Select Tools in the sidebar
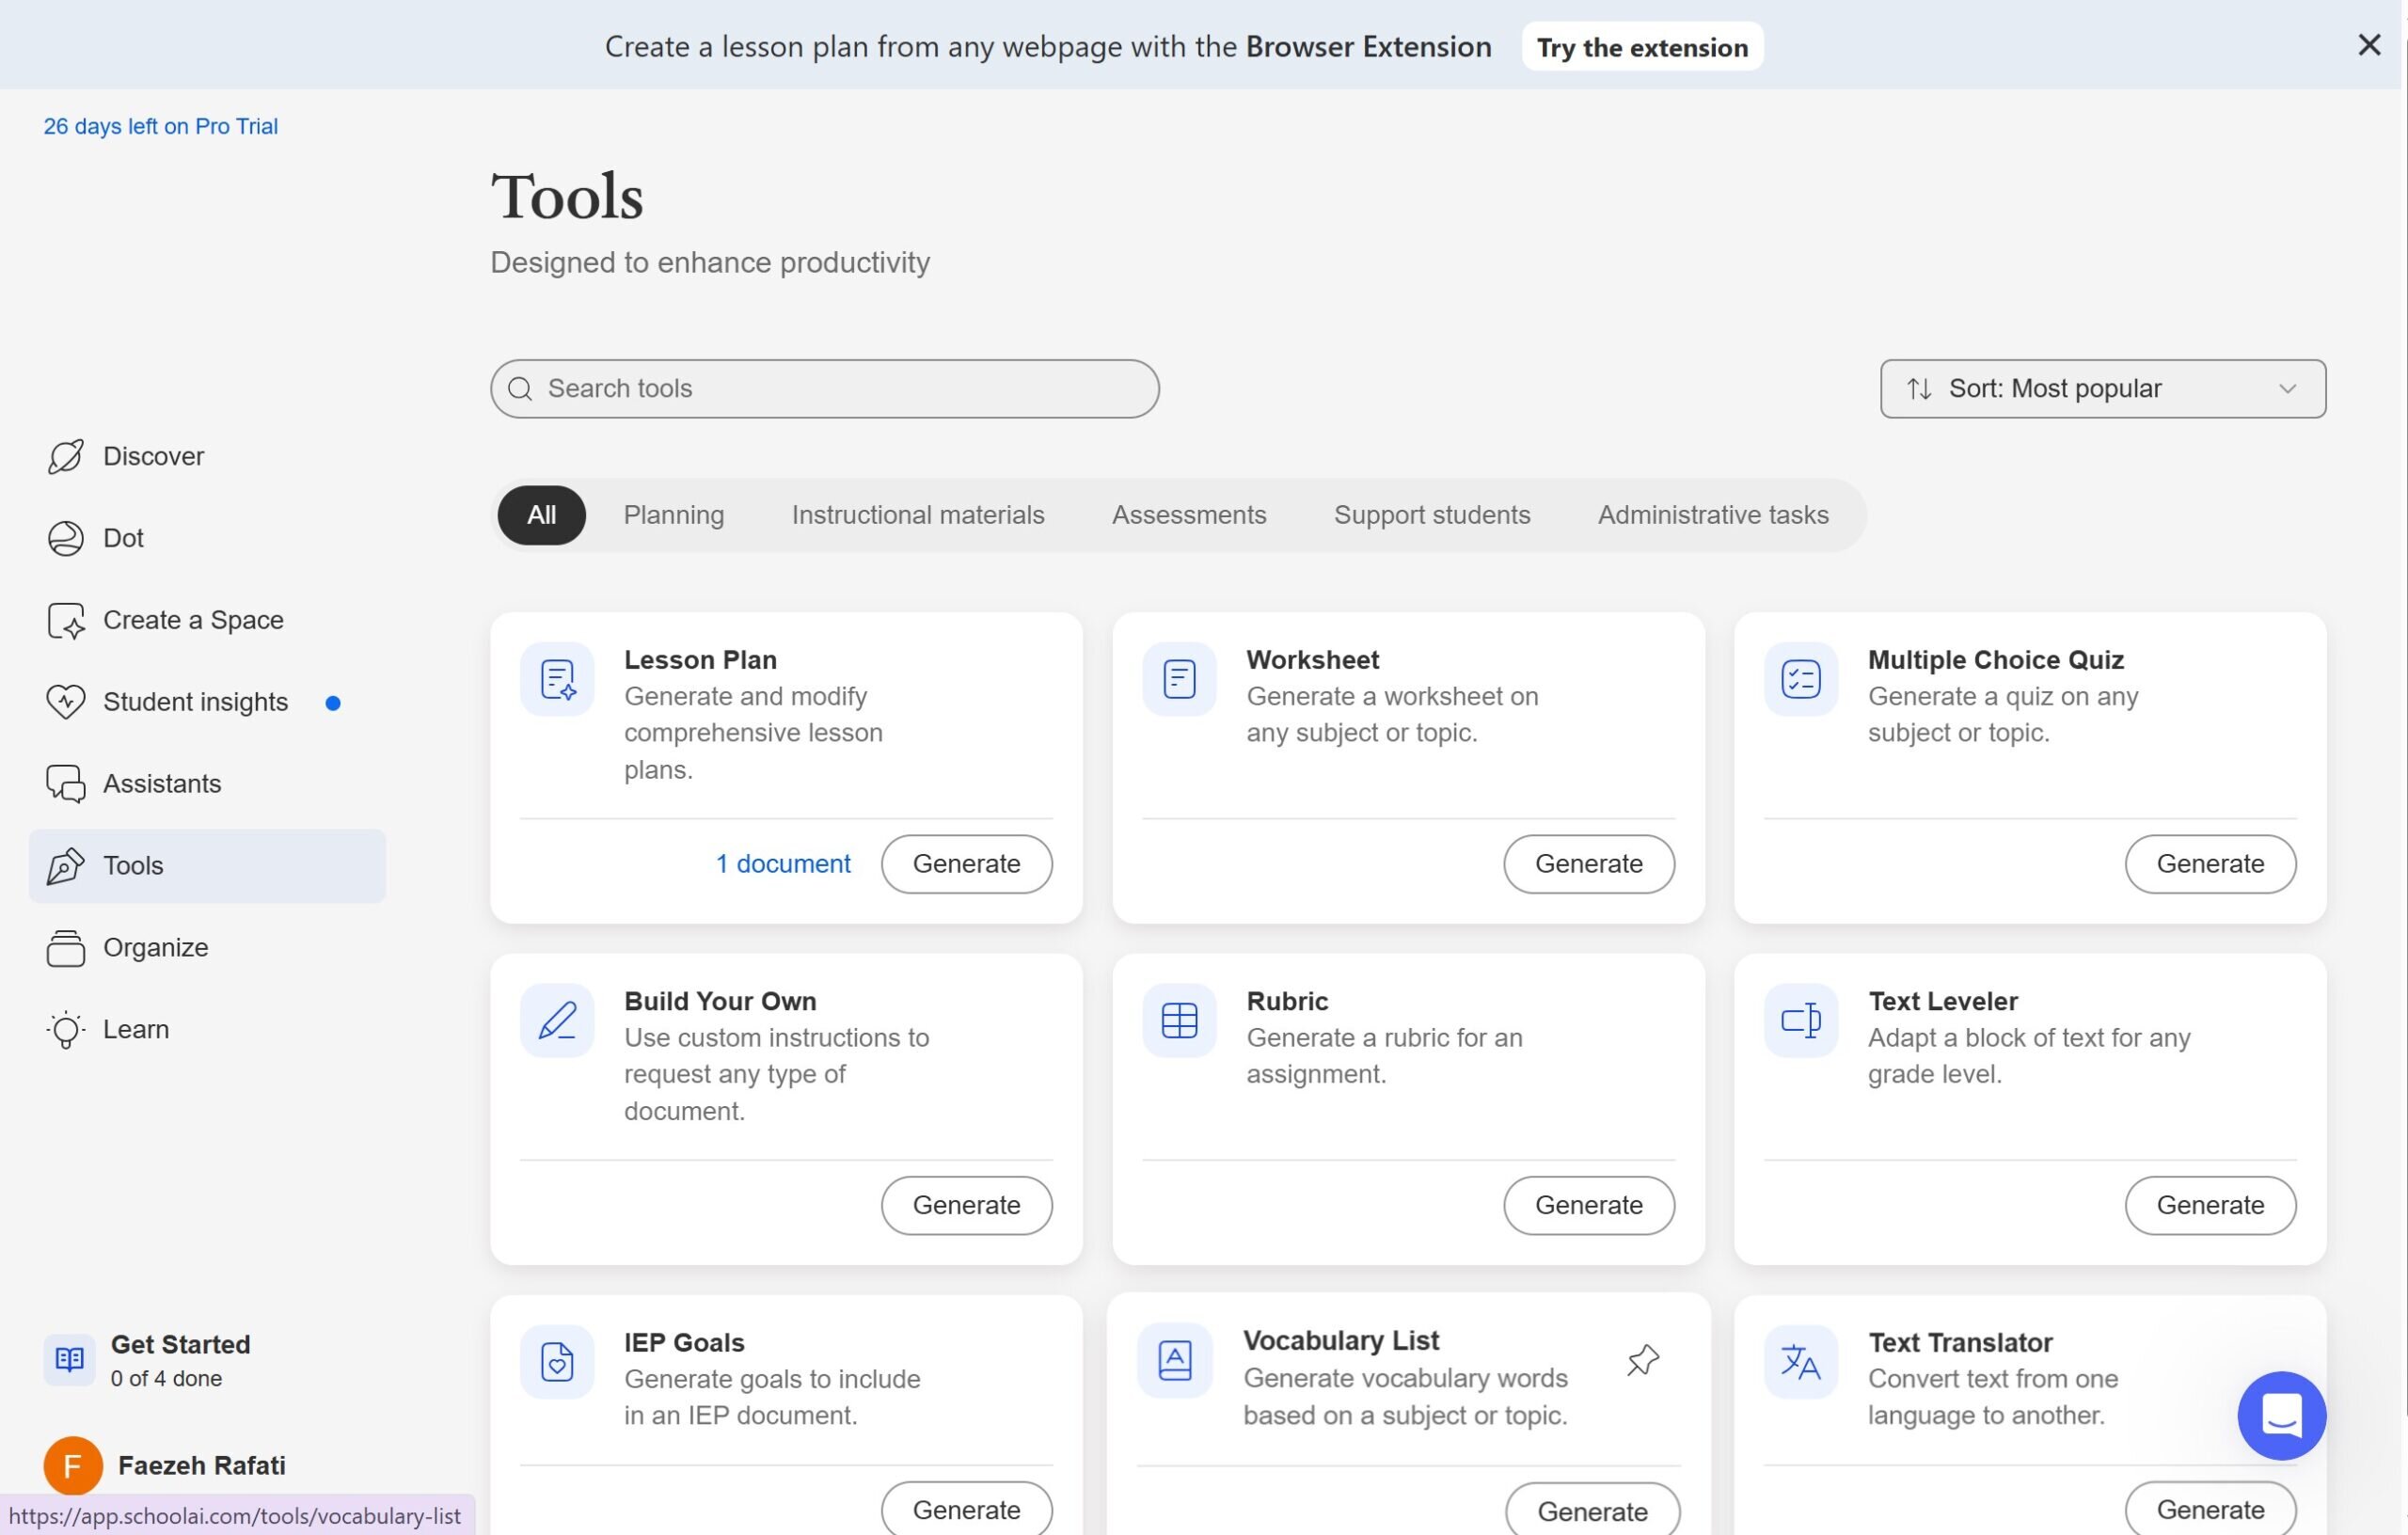The width and height of the screenshot is (2408, 1535). point(207,866)
